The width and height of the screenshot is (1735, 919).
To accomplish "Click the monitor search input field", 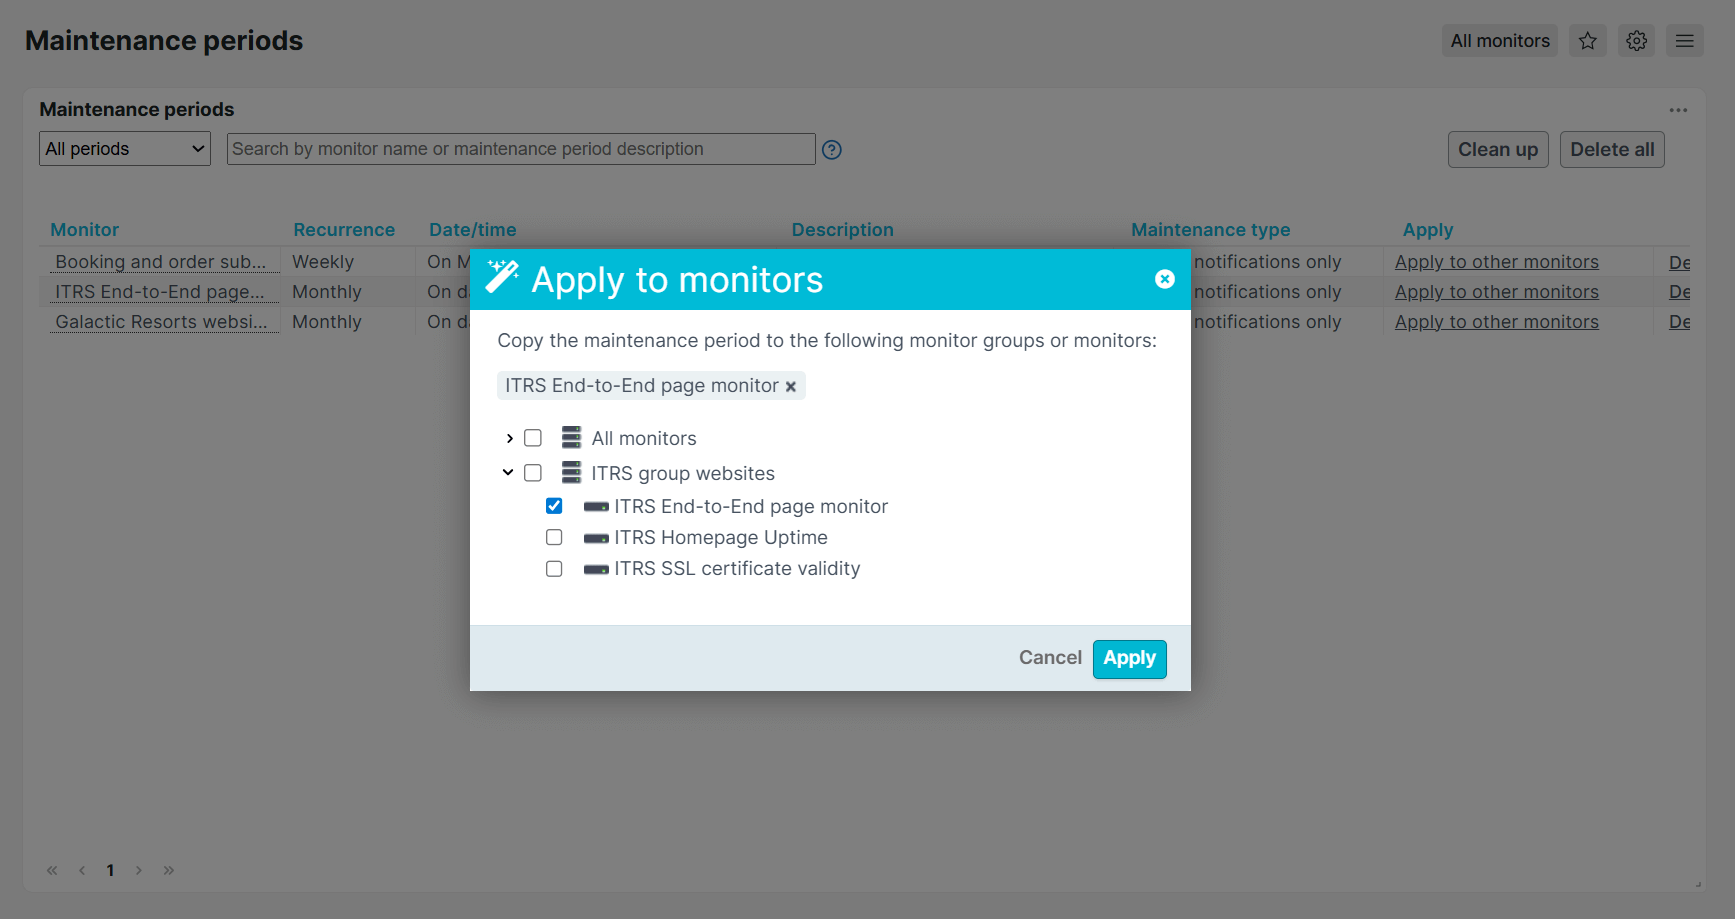I will (520, 148).
